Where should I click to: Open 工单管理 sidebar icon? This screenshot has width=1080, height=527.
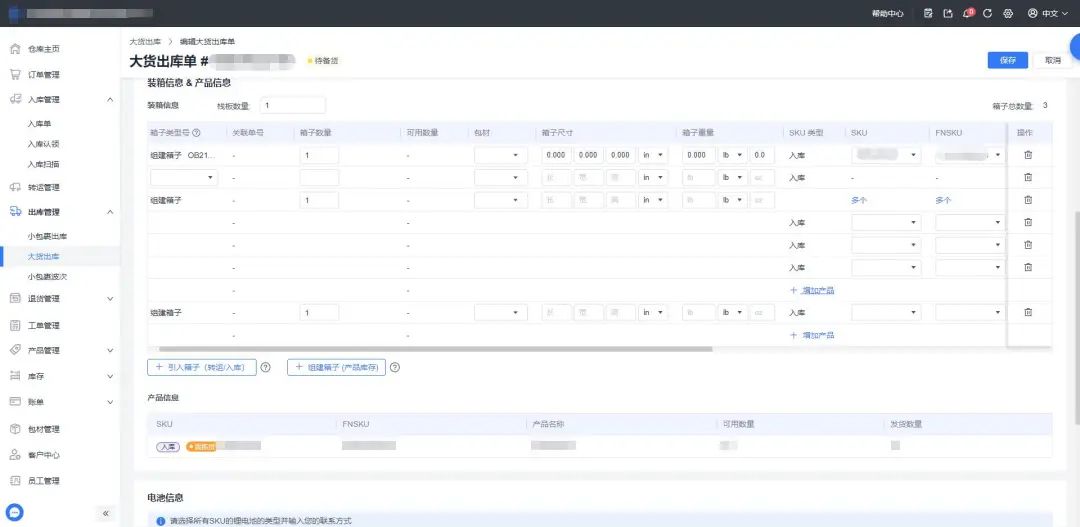(x=15, y=325)
